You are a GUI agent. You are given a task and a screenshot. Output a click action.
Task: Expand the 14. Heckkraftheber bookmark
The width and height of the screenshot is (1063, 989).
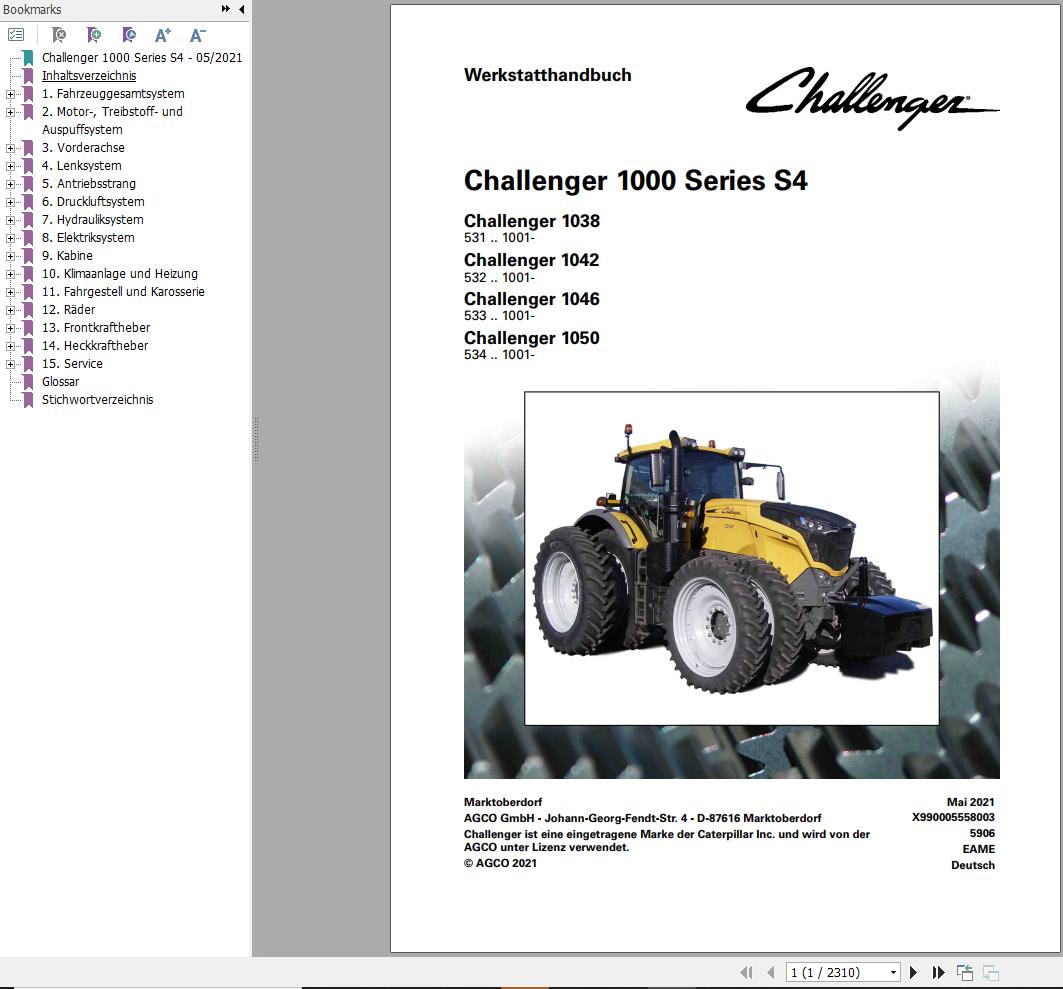coord(10,346)
